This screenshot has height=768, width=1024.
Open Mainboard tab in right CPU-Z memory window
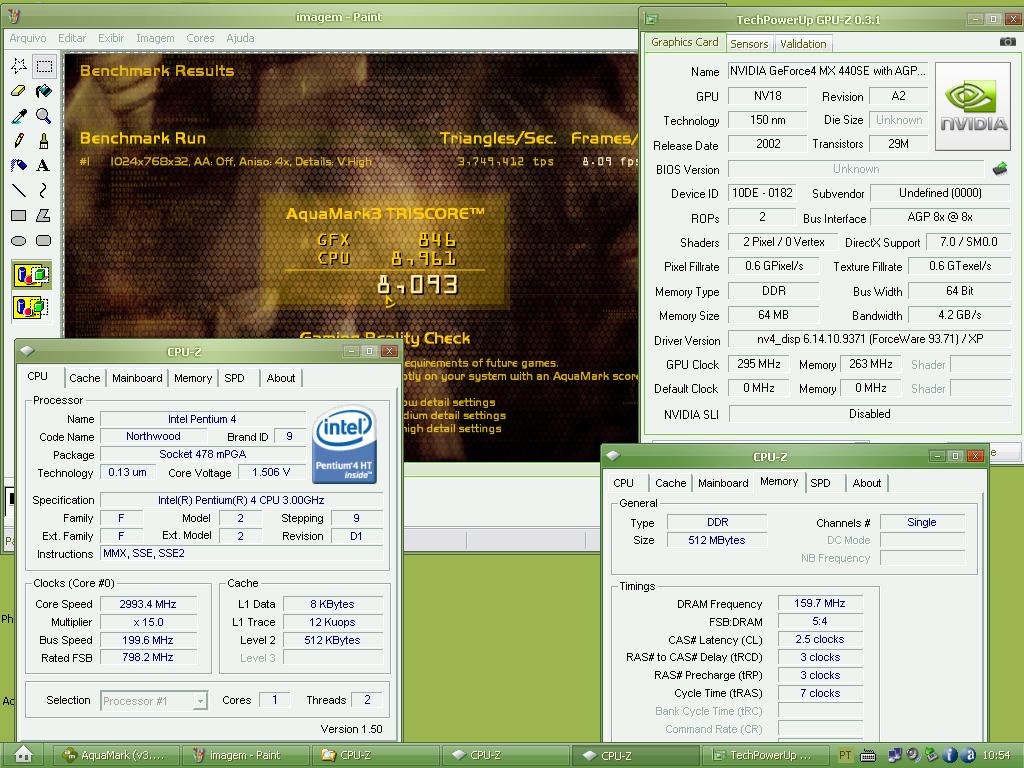[x=723, y=483]
